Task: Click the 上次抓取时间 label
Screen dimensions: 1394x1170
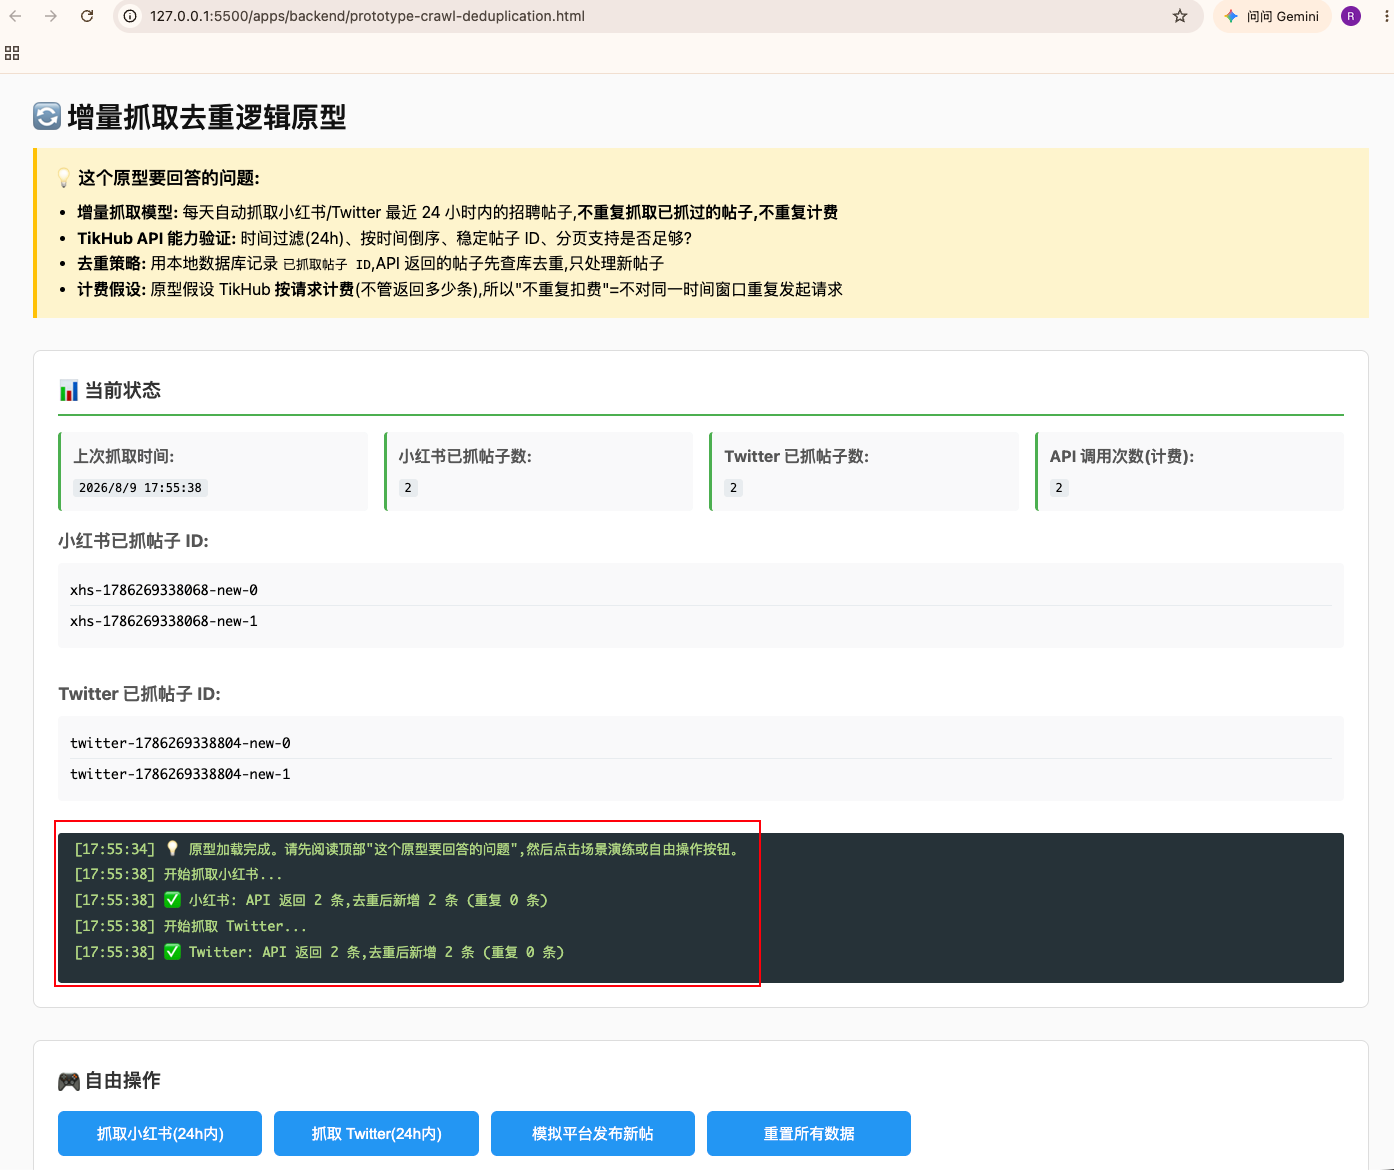Action: point(124,456)
